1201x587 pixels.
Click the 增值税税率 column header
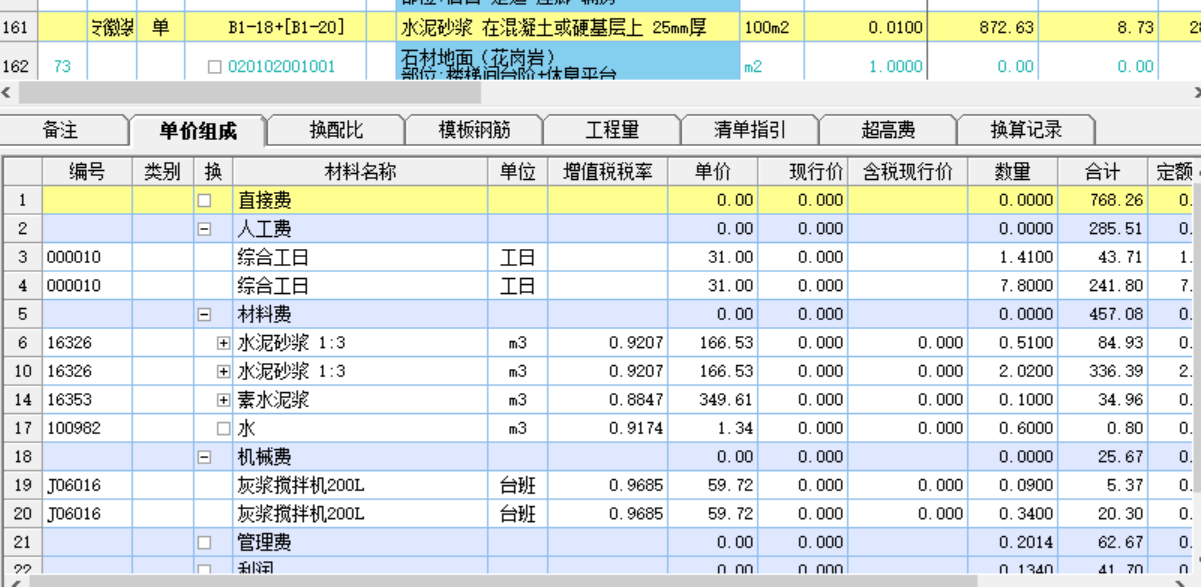coord(608,172)
